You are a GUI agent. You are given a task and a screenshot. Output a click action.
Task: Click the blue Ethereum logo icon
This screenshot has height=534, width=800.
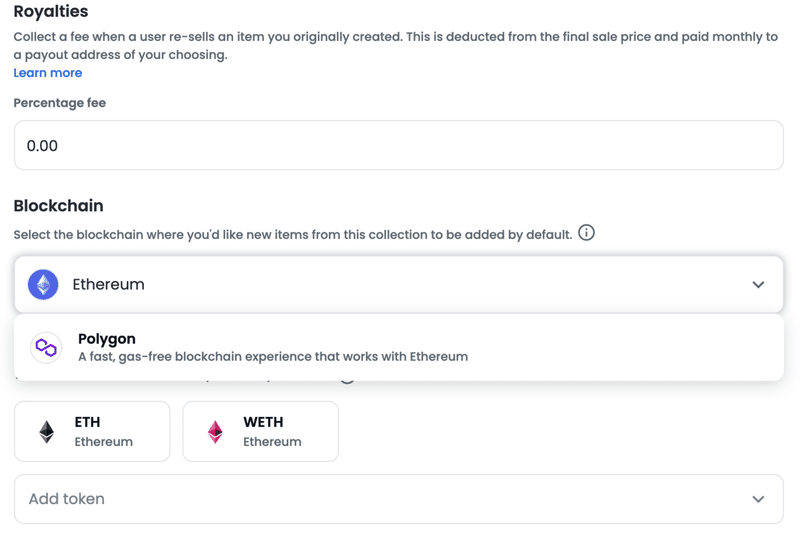43,284
